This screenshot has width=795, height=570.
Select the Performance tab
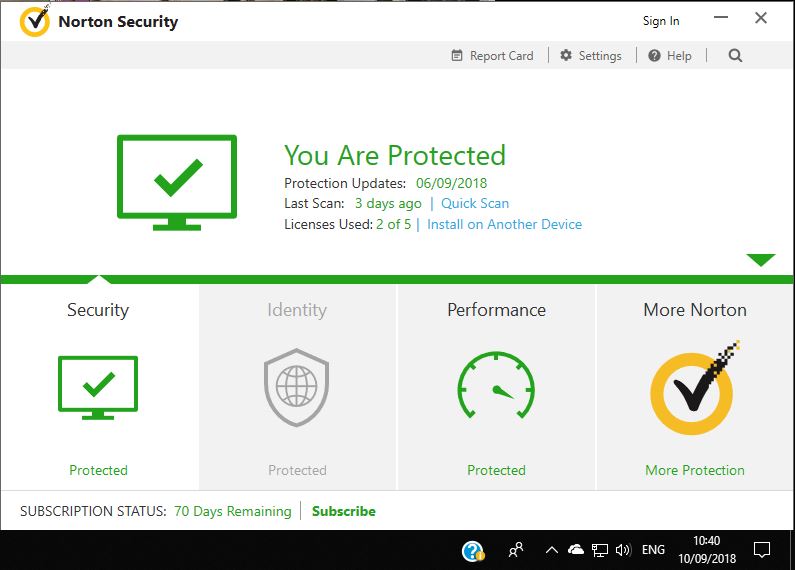tap(497, 386)
